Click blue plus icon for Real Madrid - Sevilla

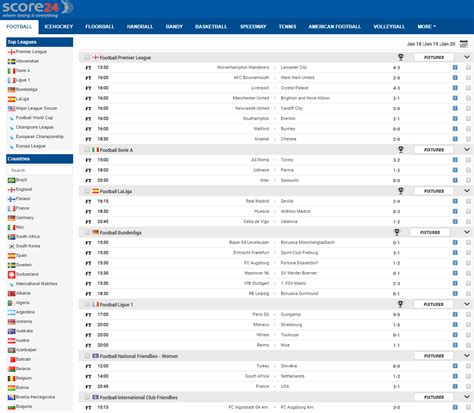455,201
